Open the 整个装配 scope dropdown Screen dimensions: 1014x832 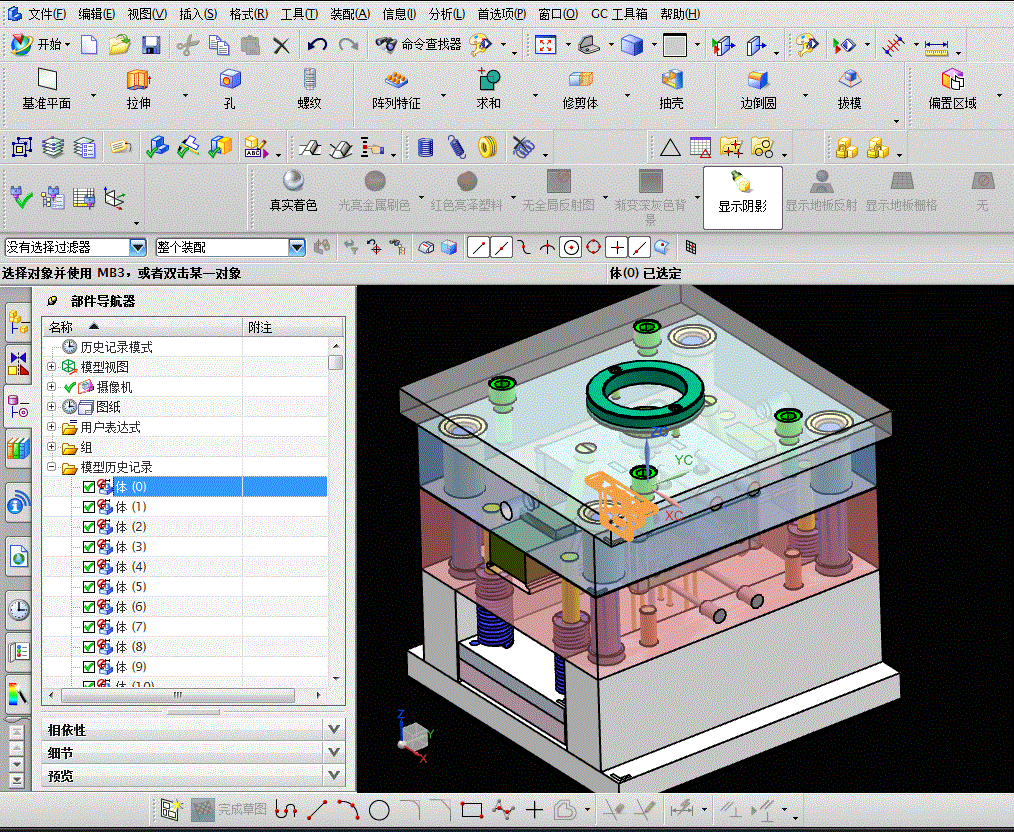click(296, 247)
